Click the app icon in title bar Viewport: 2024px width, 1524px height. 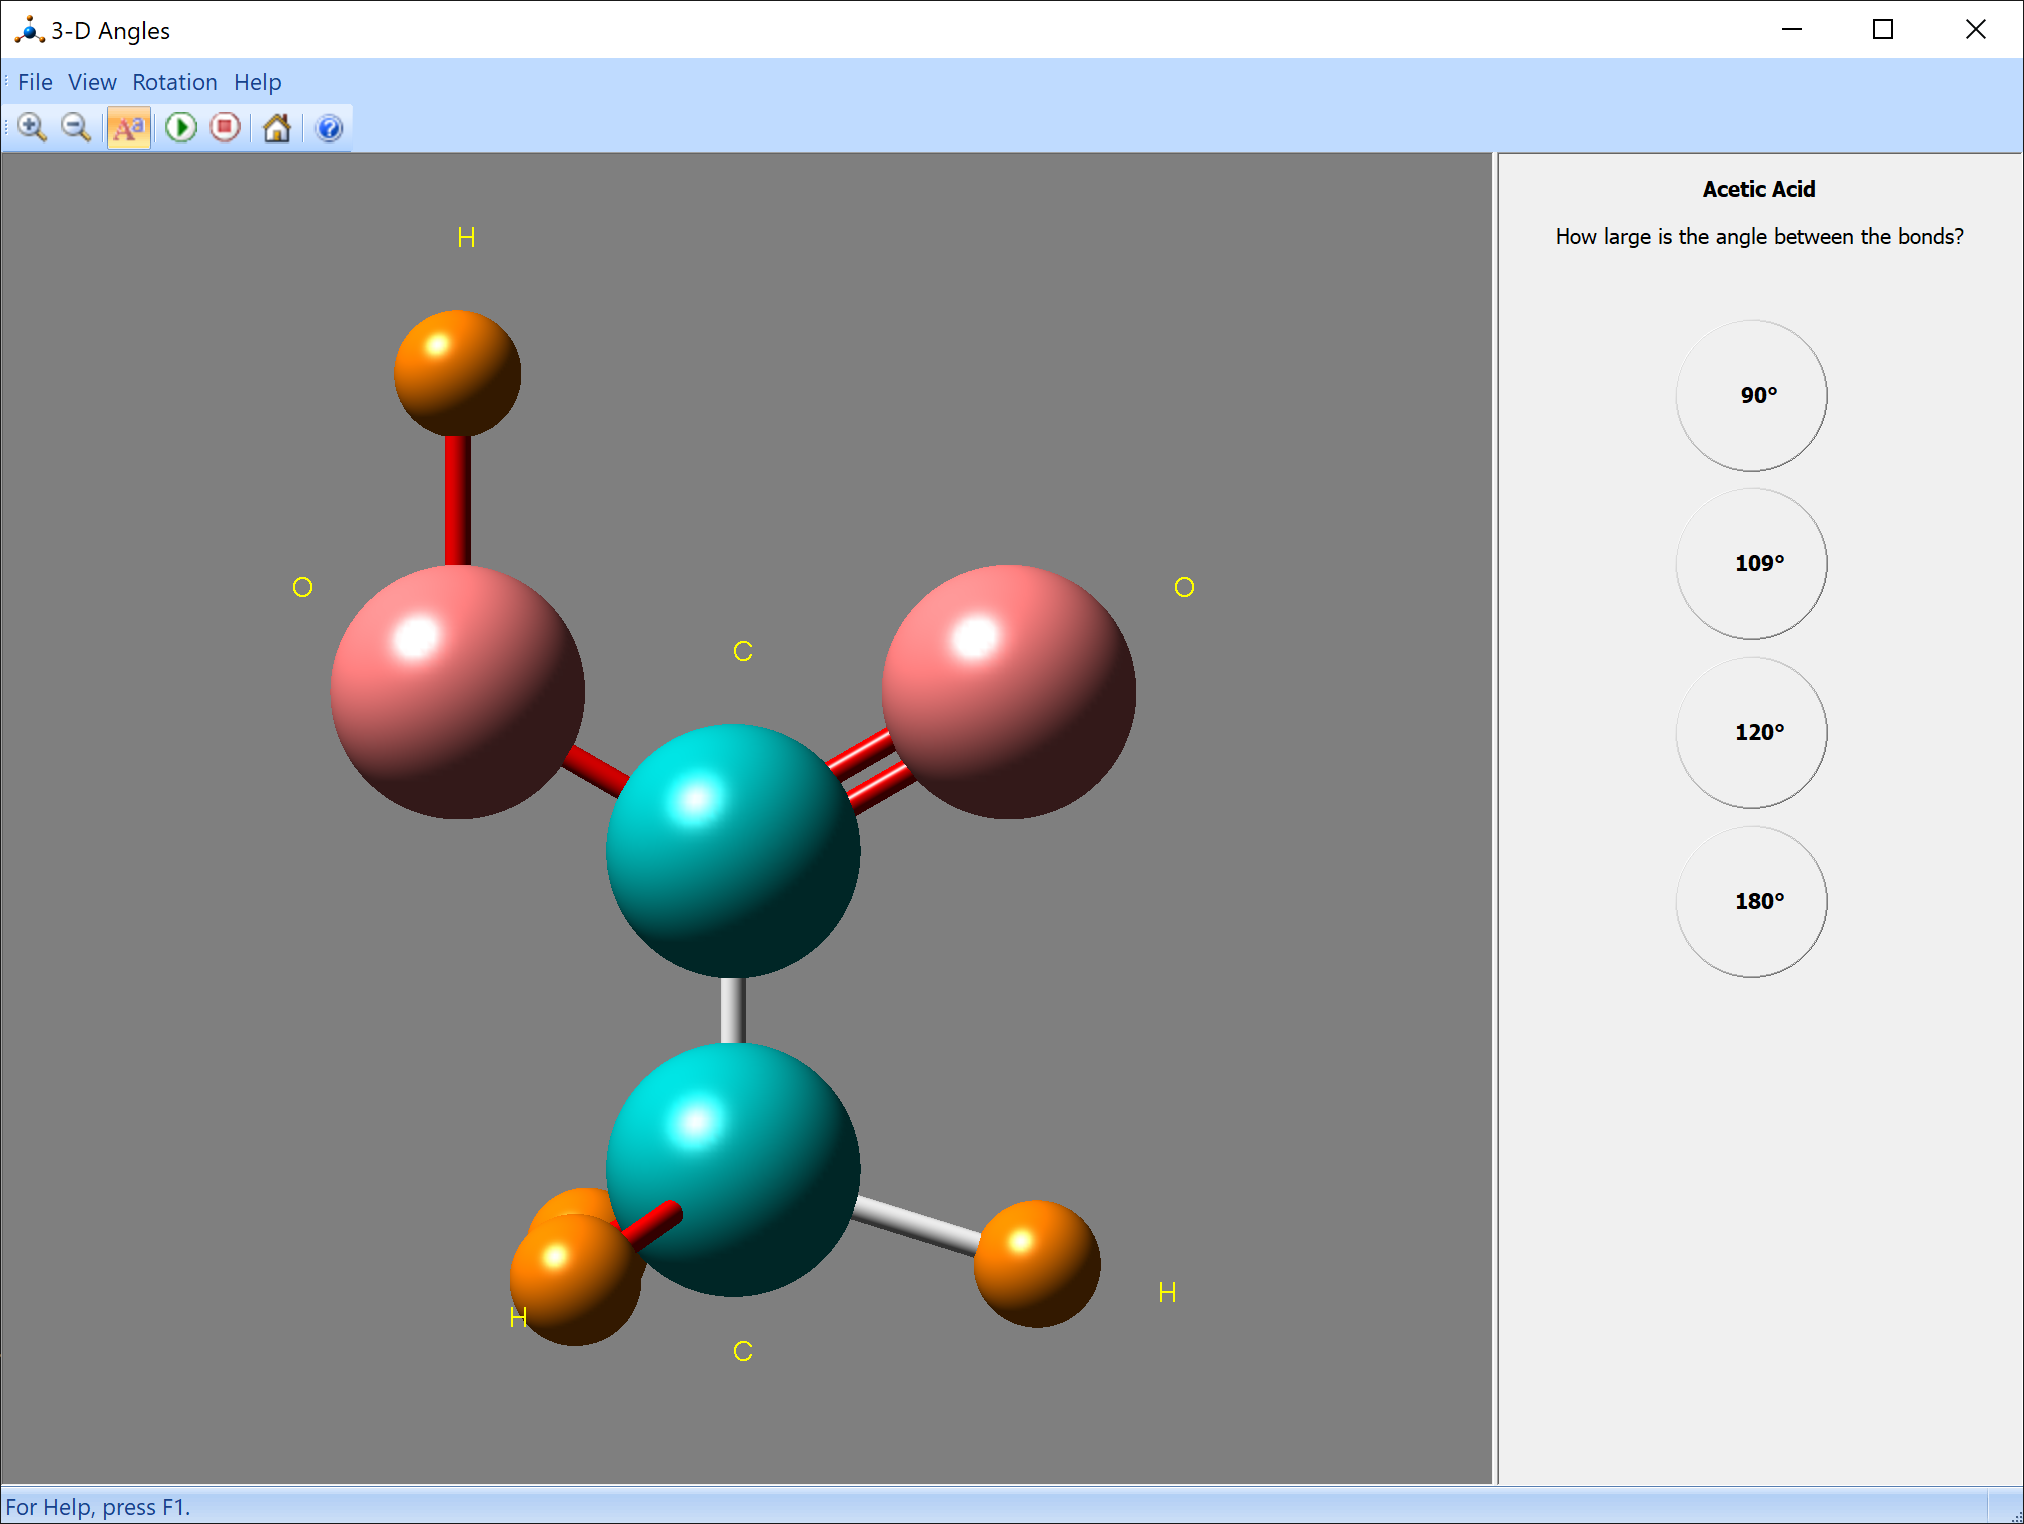coord(29,30)
